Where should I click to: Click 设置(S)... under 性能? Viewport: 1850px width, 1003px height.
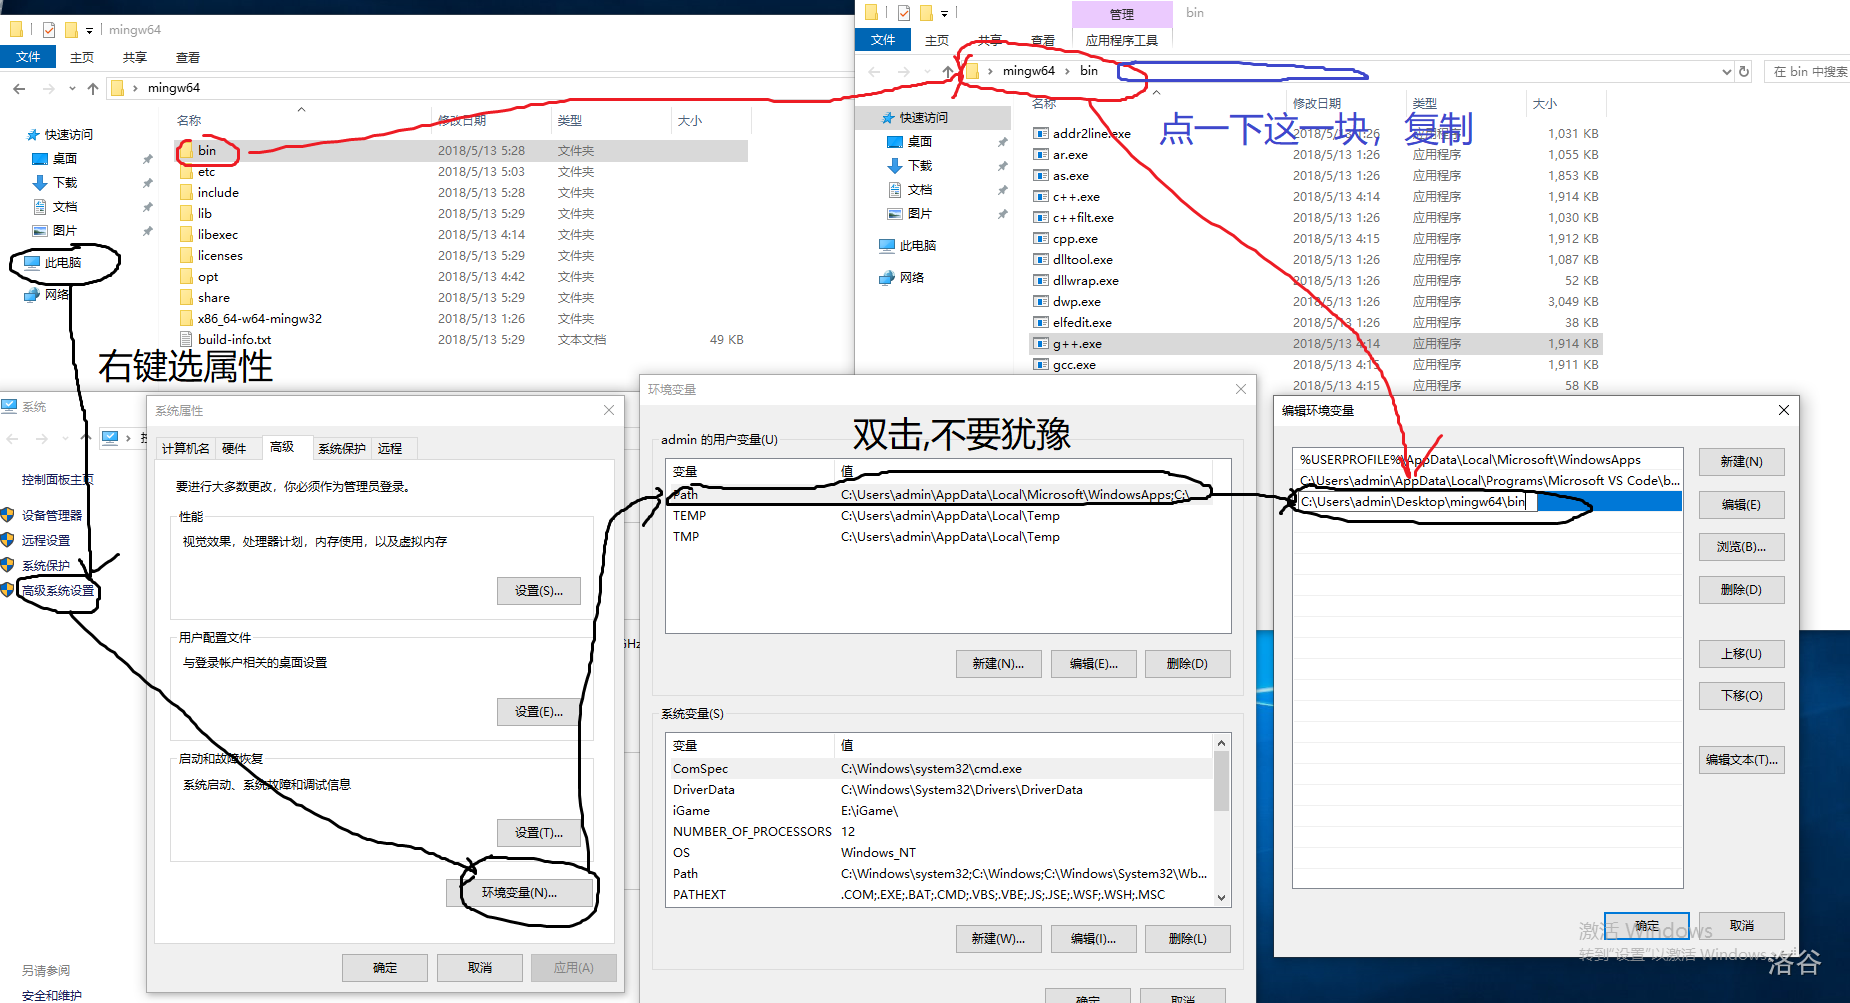(x=539, y=591)
